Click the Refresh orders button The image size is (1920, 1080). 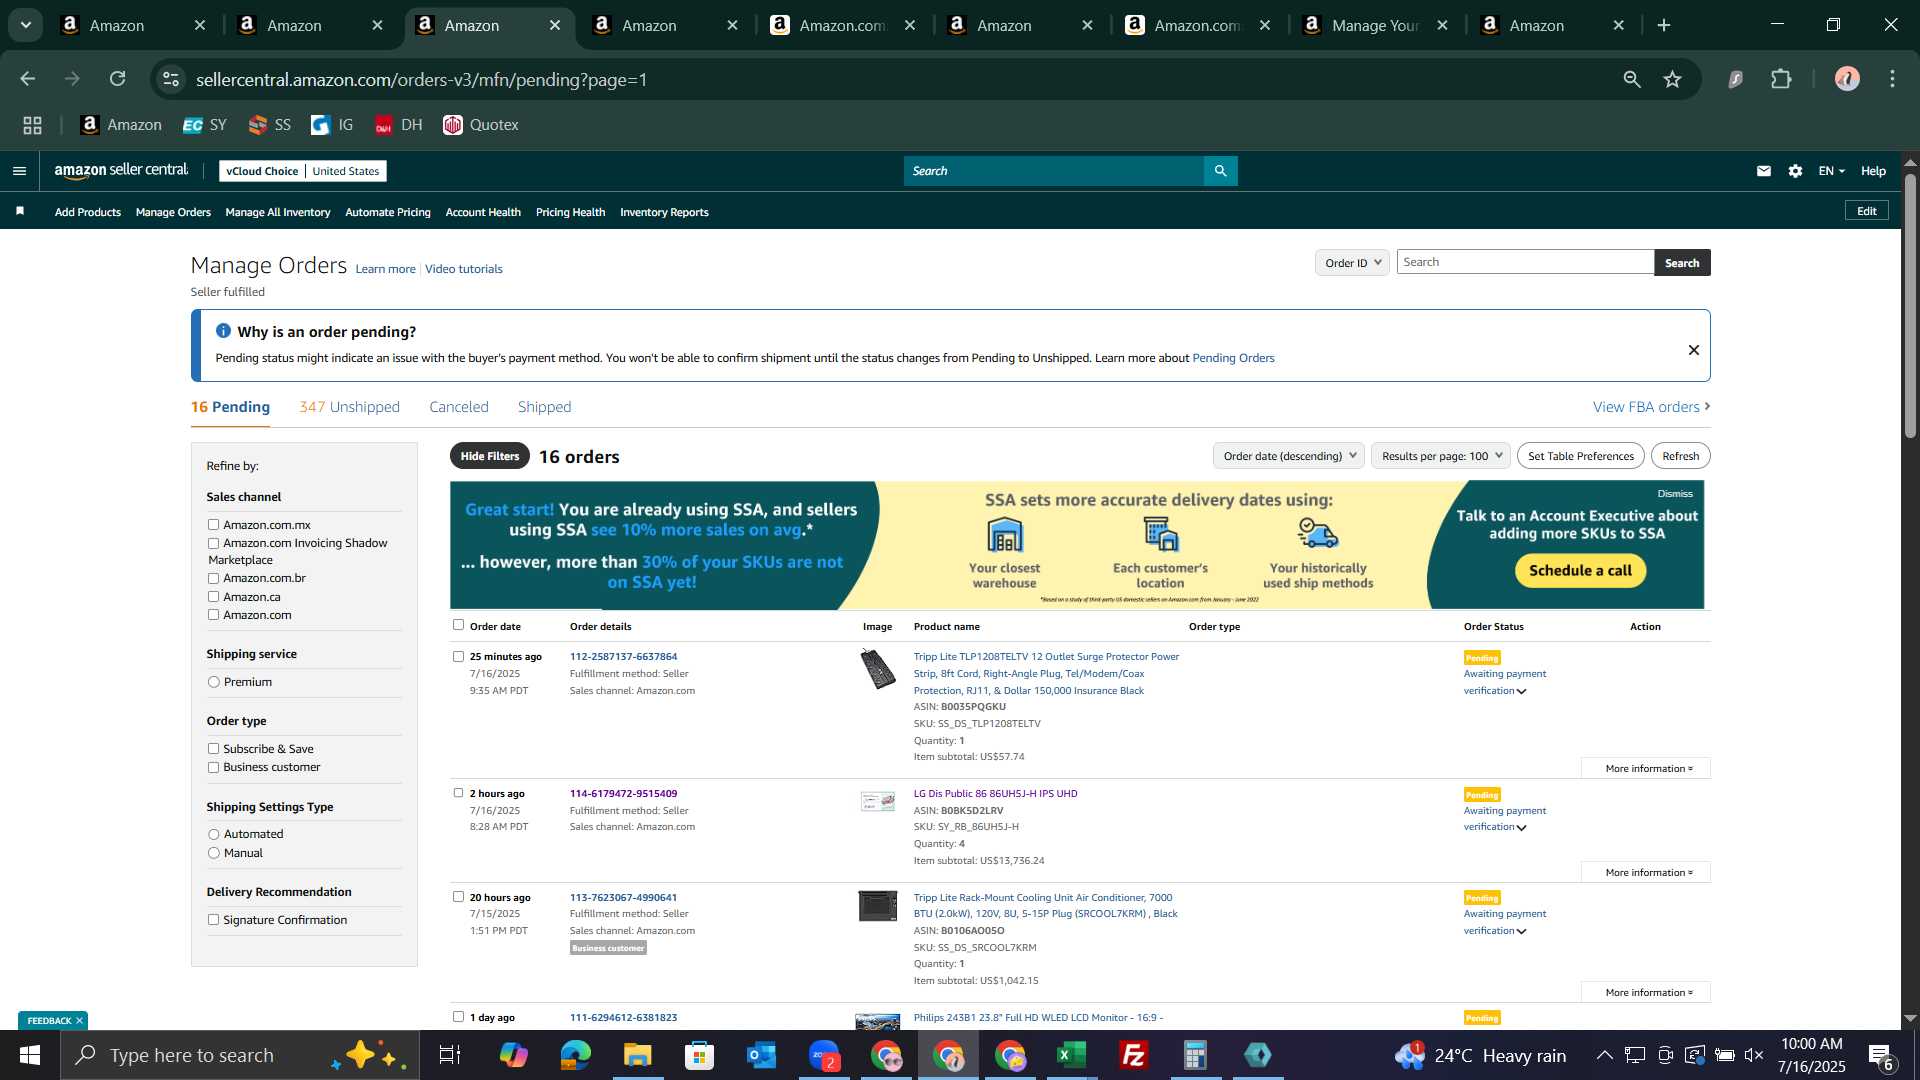pos(1681,456)
